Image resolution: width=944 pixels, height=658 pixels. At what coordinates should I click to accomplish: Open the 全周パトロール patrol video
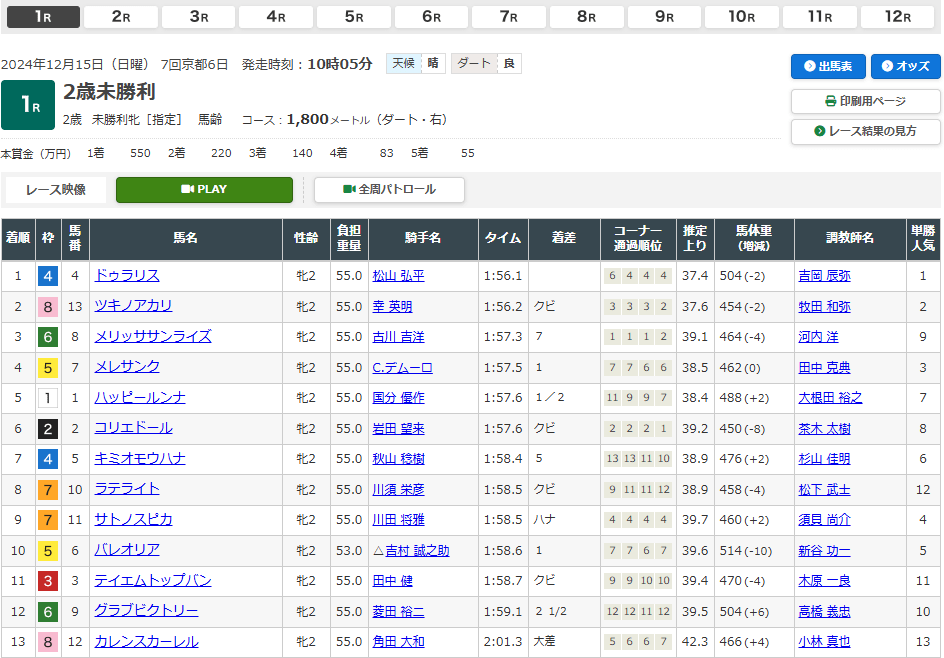pos(389,190)
